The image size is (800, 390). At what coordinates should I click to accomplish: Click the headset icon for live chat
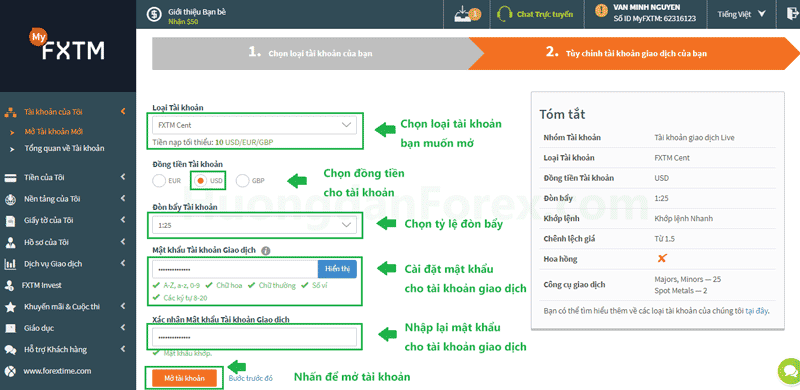coord(505,14)
